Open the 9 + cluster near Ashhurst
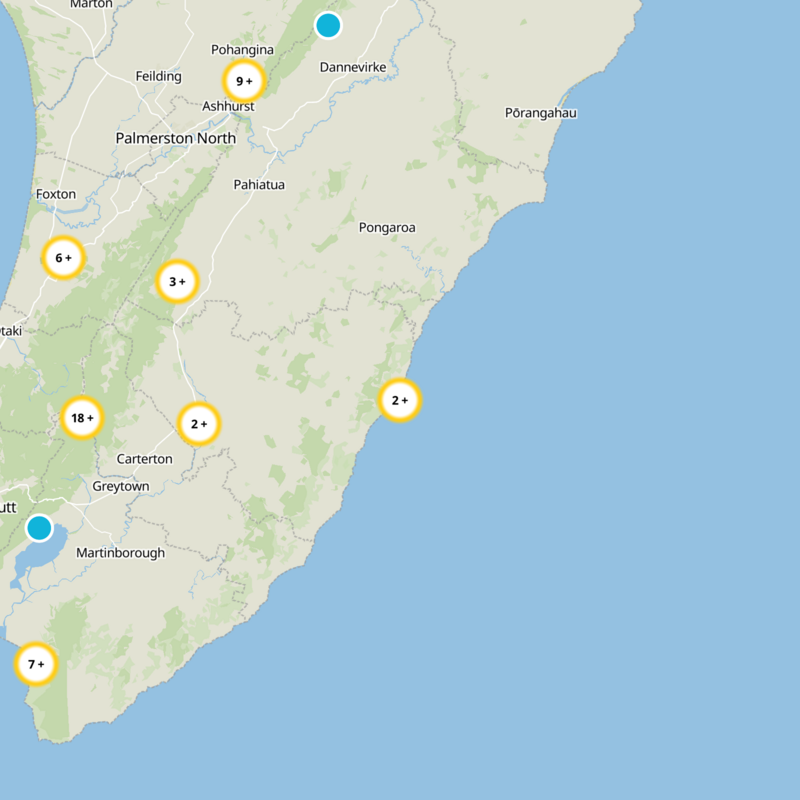800x800 pixels. pos(244,81)
